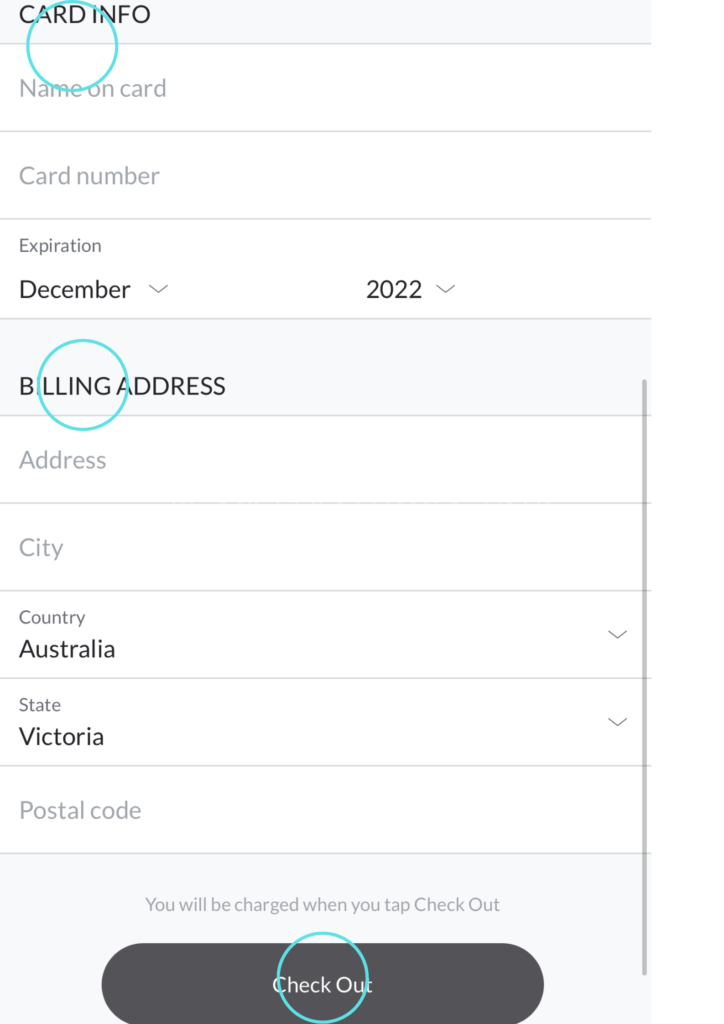
Task: Select the City input field
Action: [x=300, y=547]
